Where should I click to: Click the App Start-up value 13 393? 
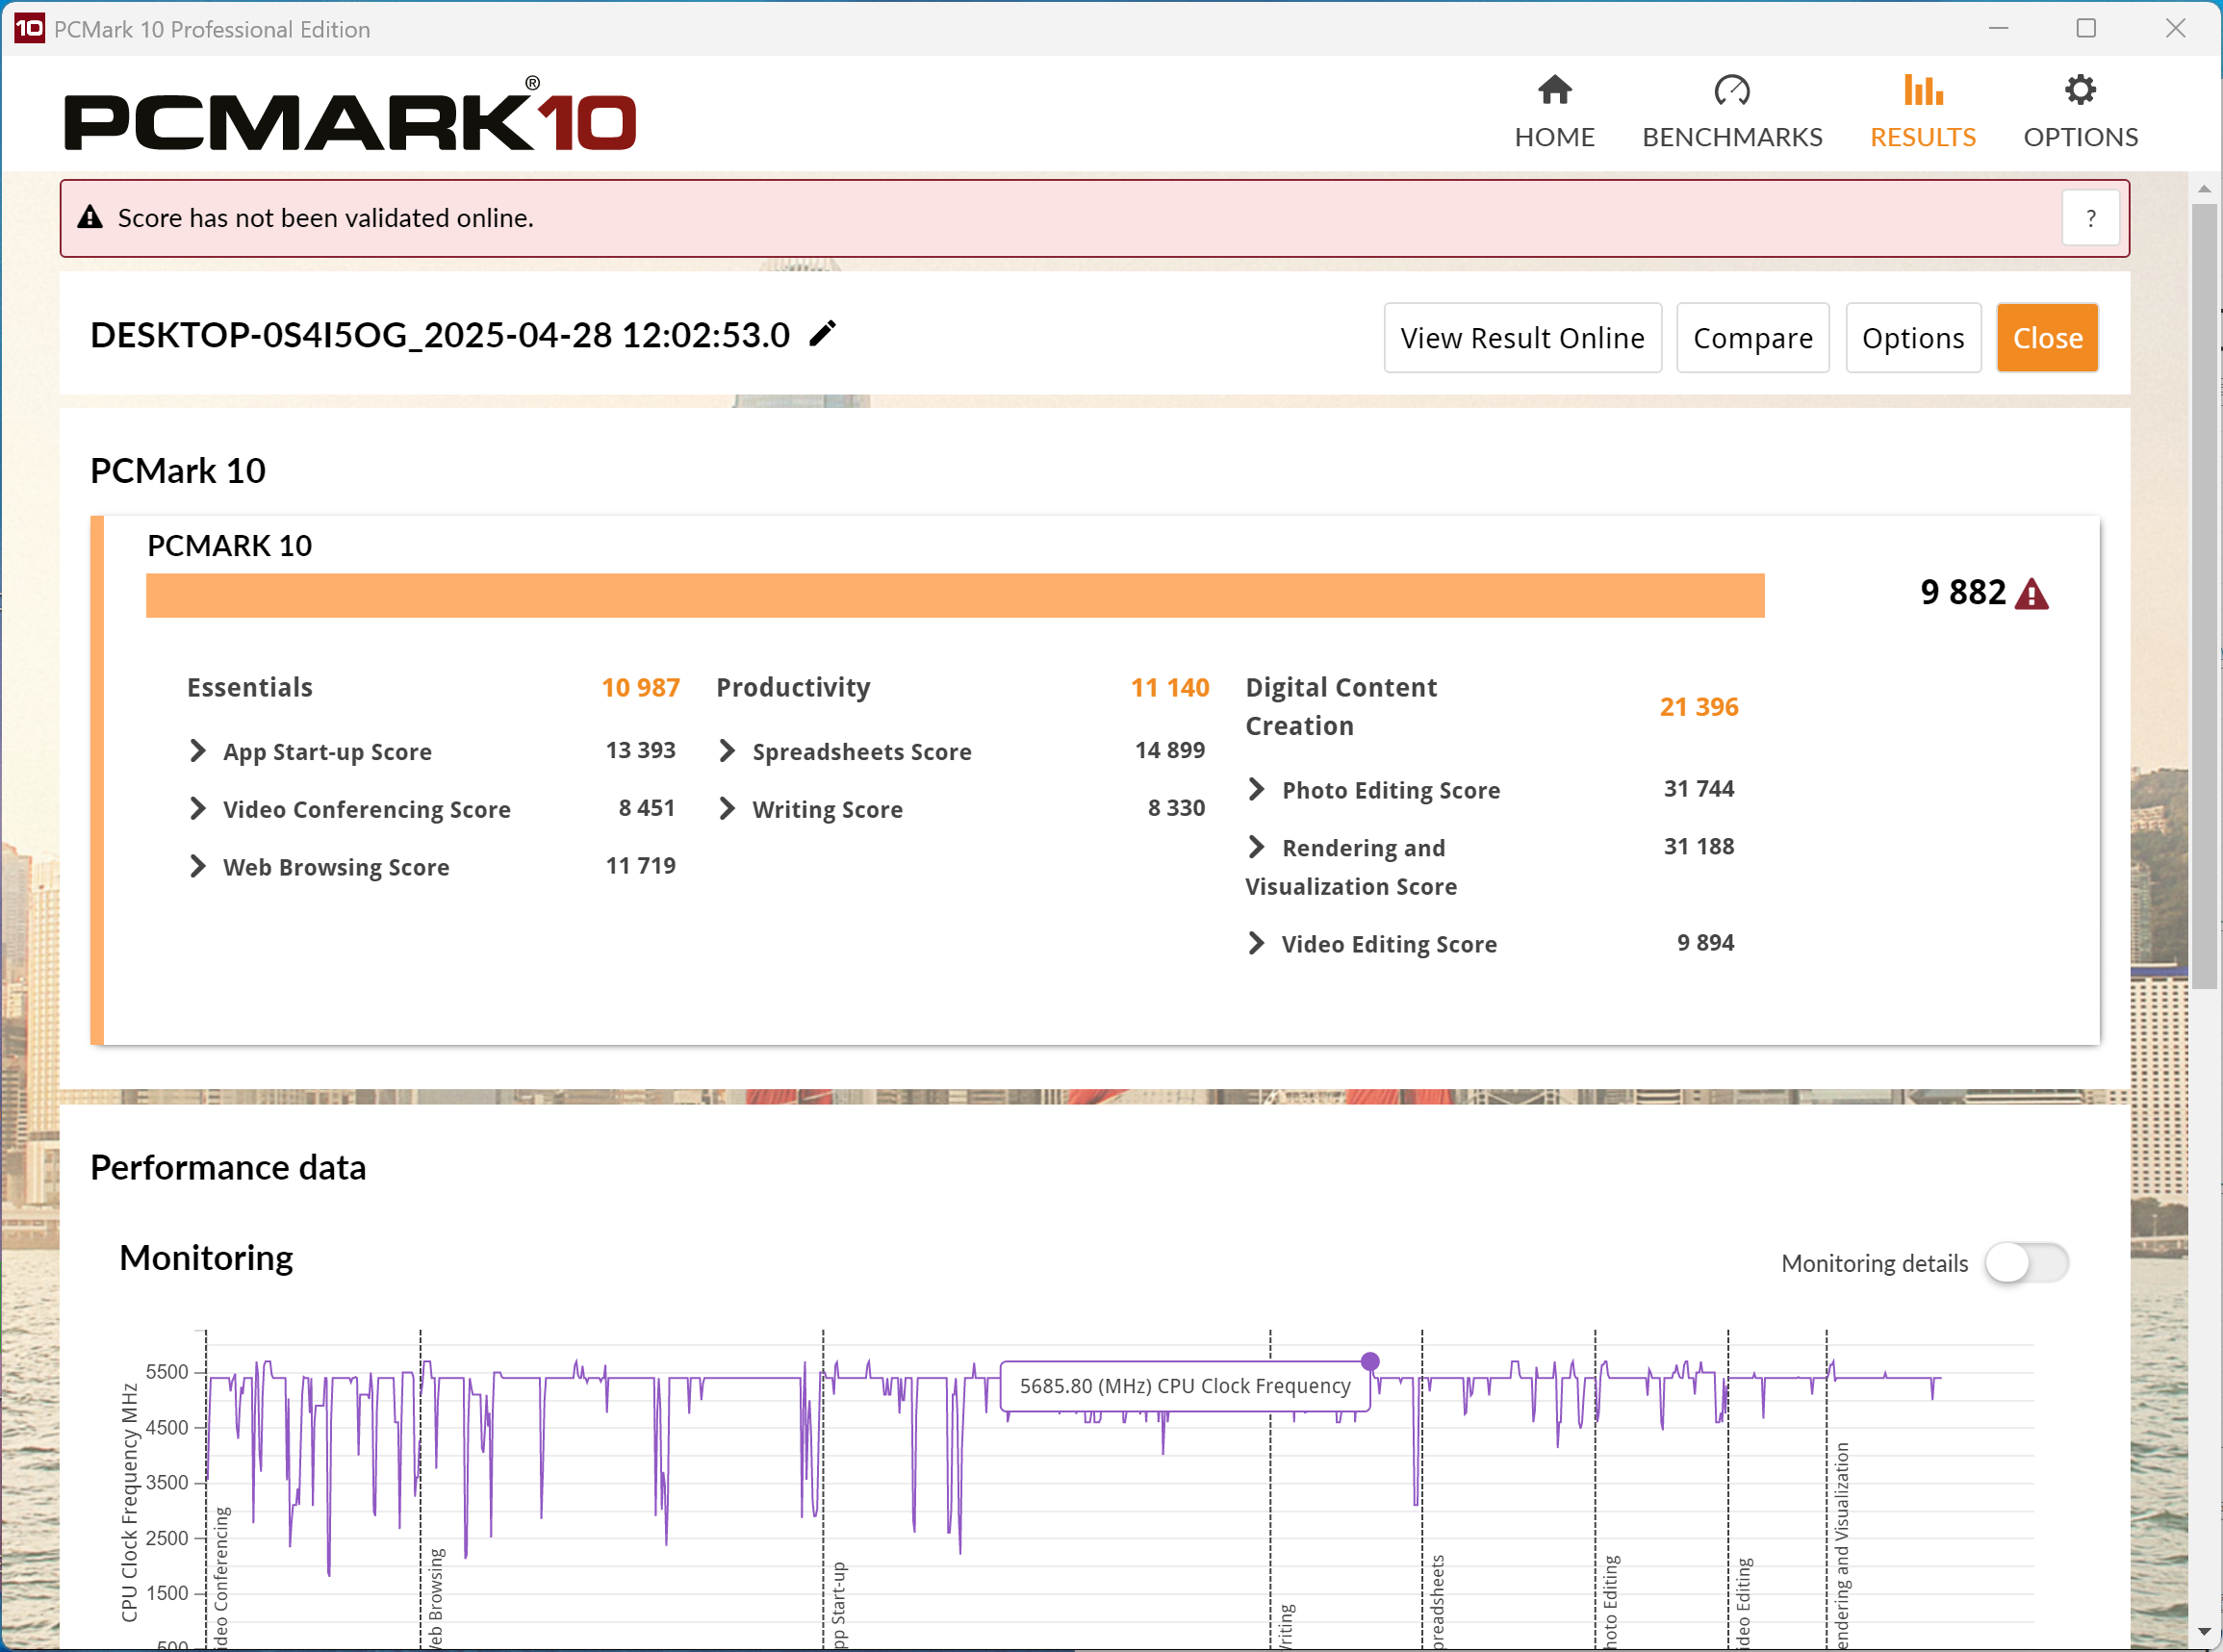pos(640,751)
